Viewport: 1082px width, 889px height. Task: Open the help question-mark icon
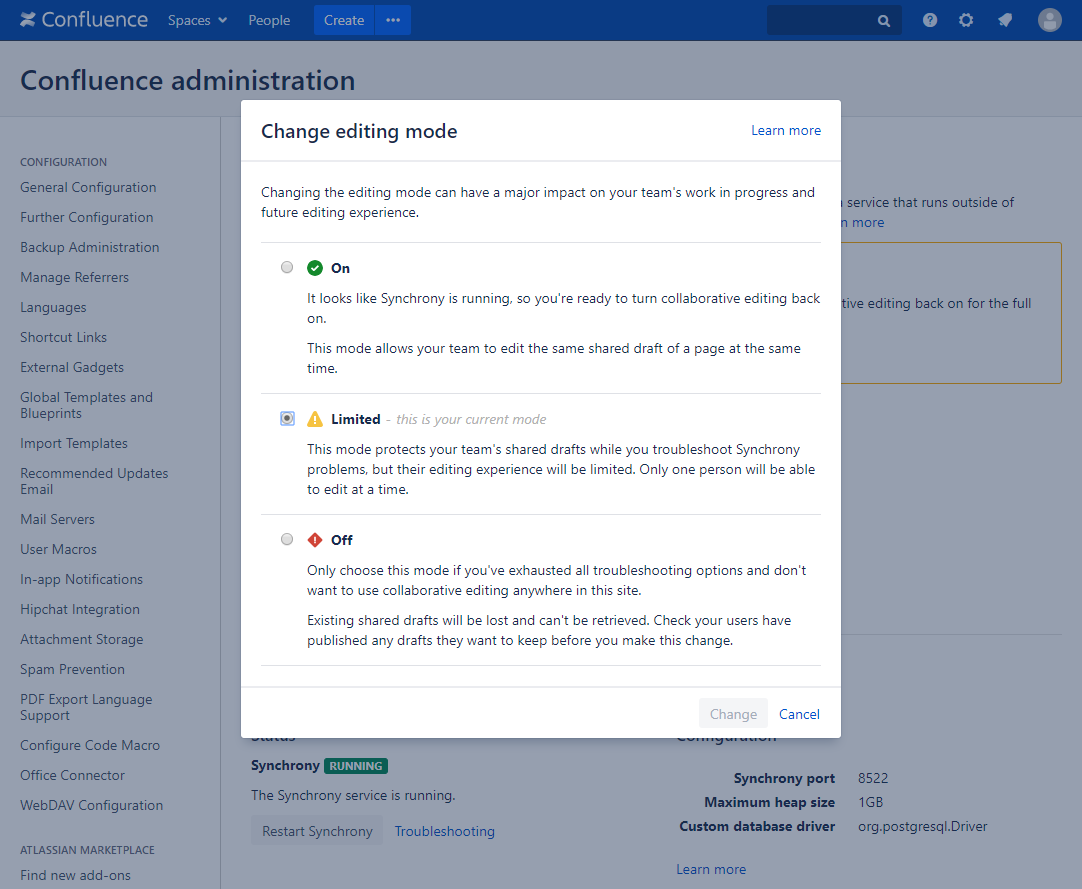tap(930, 20)
